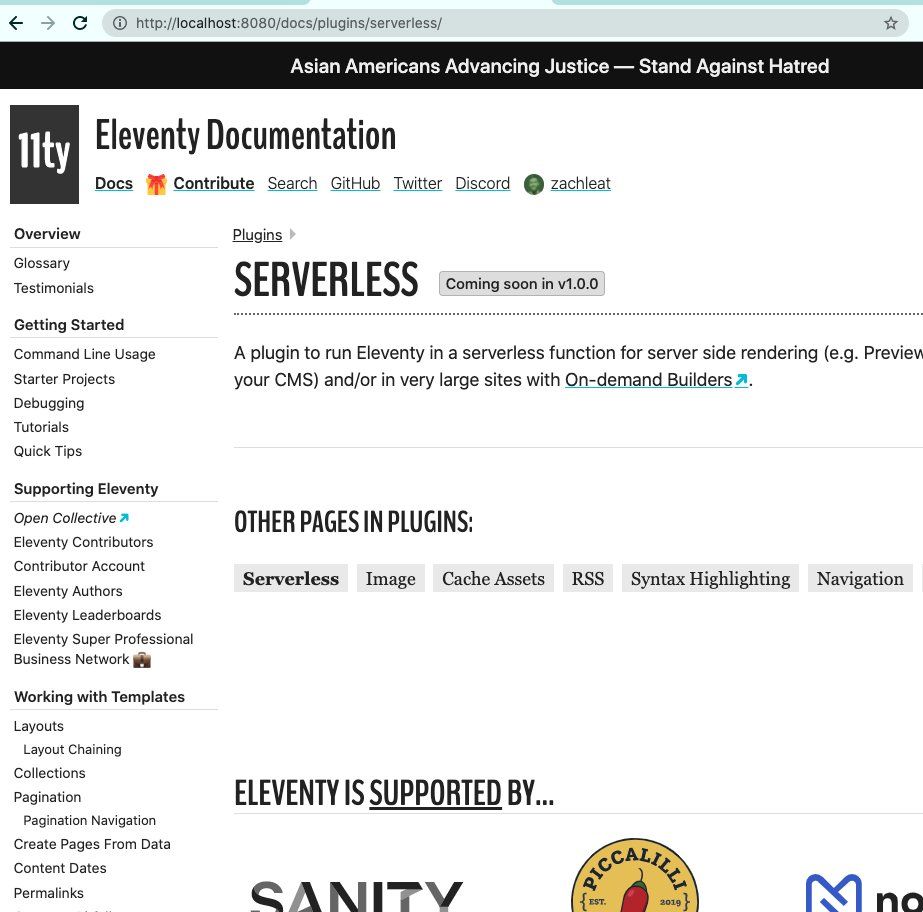923x912 pixels.
Task: Click the Sanity sponsor logo
Action: coord(357,896)
